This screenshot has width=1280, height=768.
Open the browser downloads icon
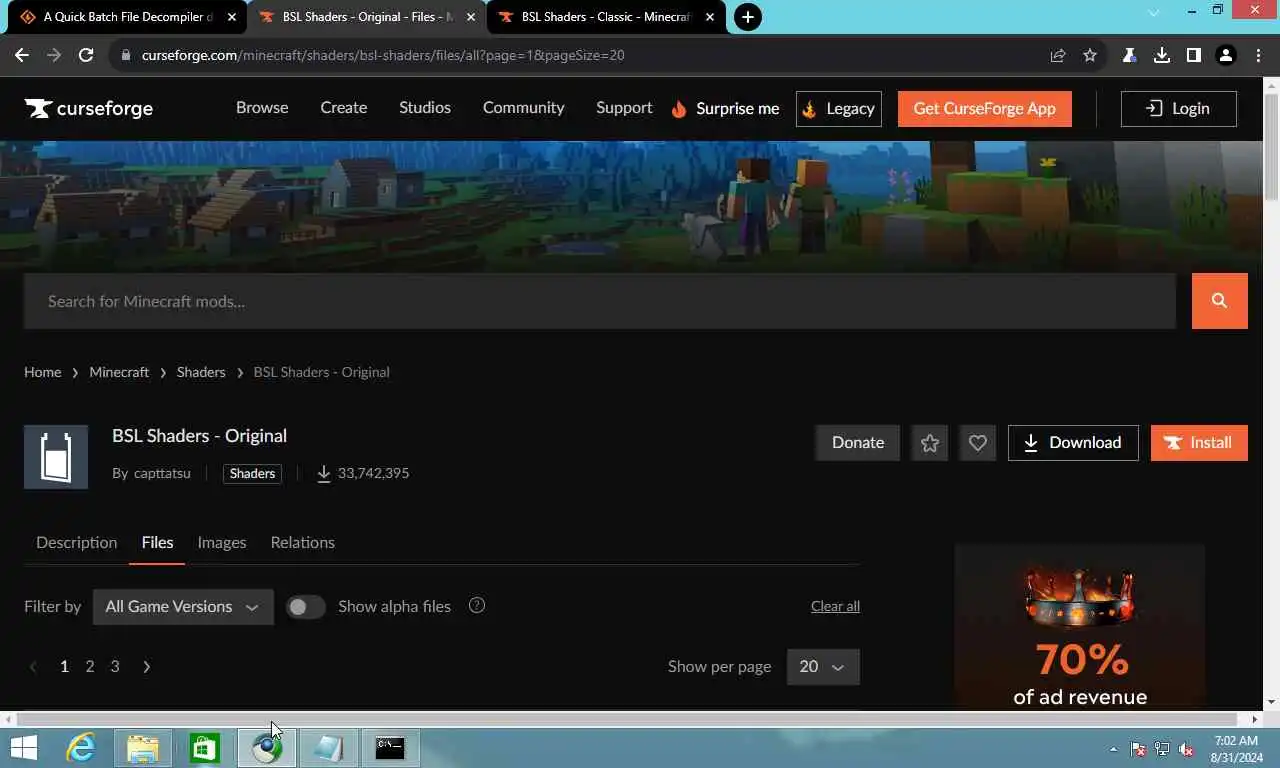[x=1161, y=55]
